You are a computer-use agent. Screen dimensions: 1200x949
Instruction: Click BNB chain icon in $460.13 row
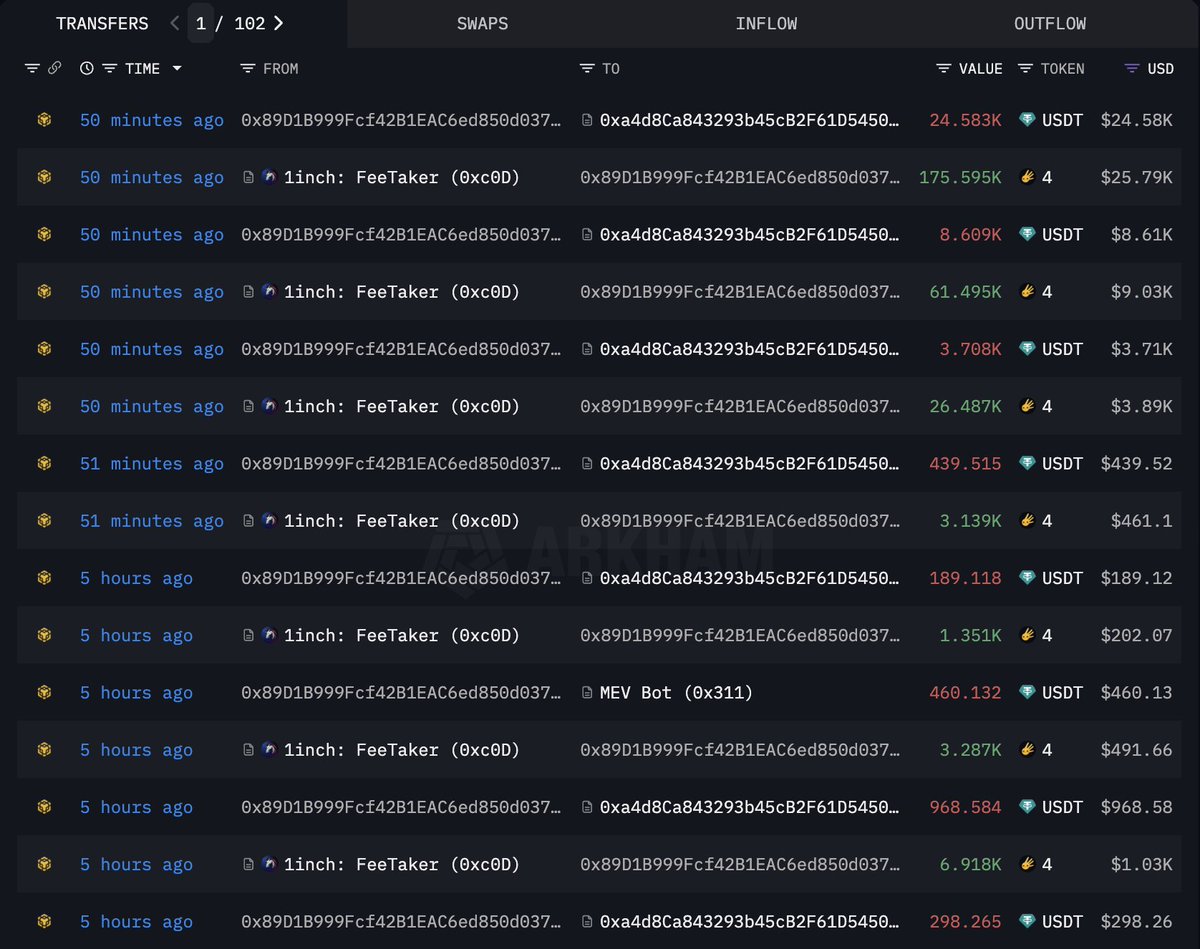click(x=44, y=693)
